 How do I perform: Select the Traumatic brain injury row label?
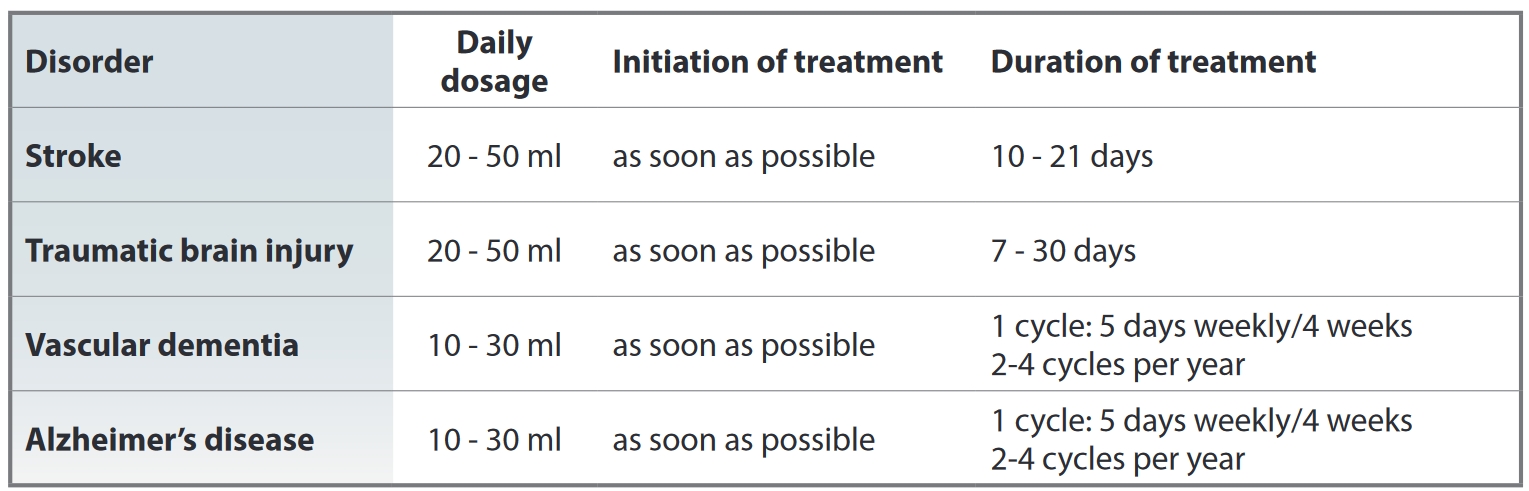click(x=189, y=250)
